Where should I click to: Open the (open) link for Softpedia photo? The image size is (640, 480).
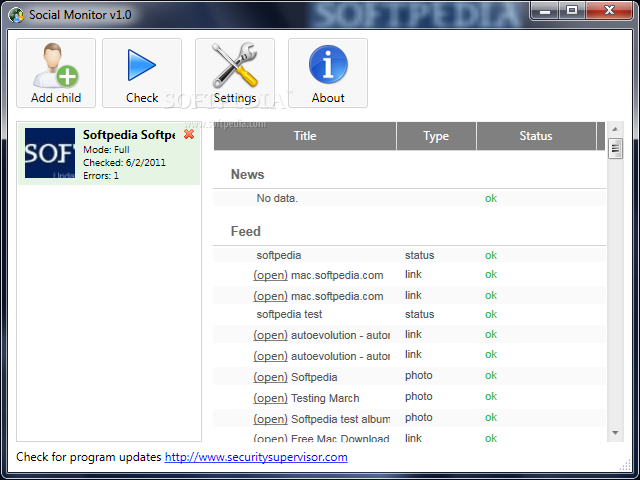tap(270, 377)
